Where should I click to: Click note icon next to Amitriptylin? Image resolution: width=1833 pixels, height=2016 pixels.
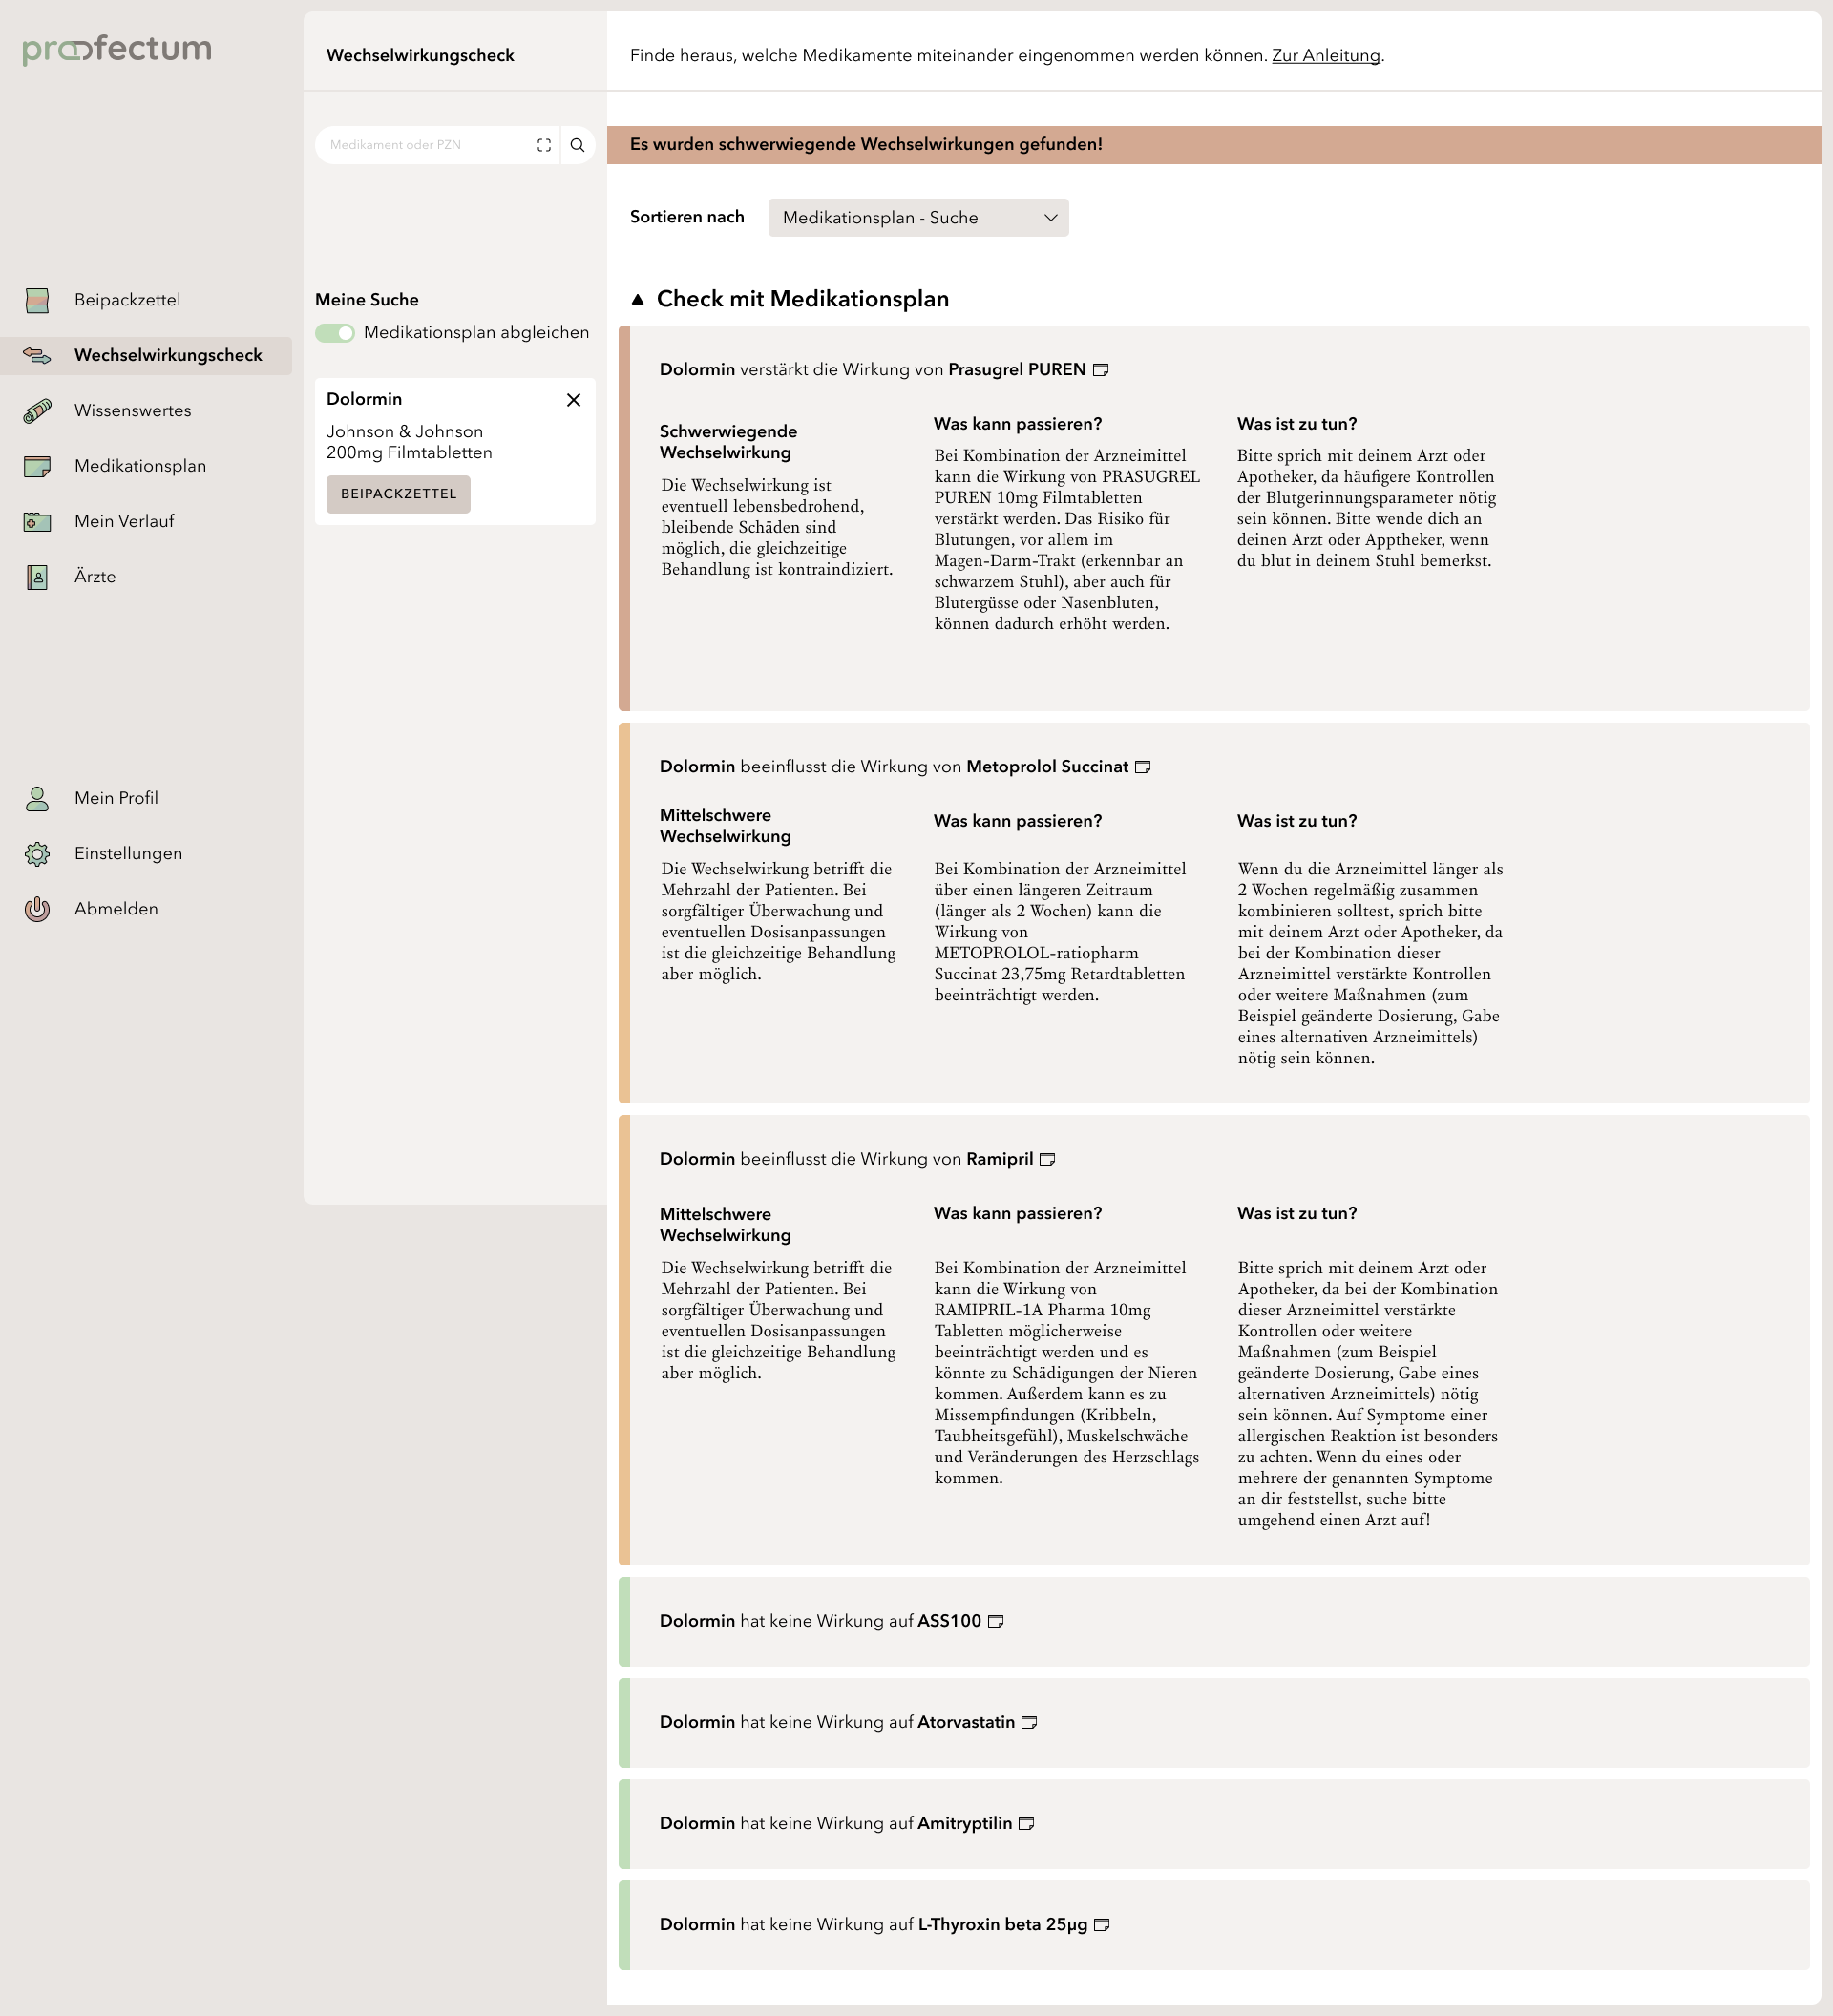tap(1026, 1824)
